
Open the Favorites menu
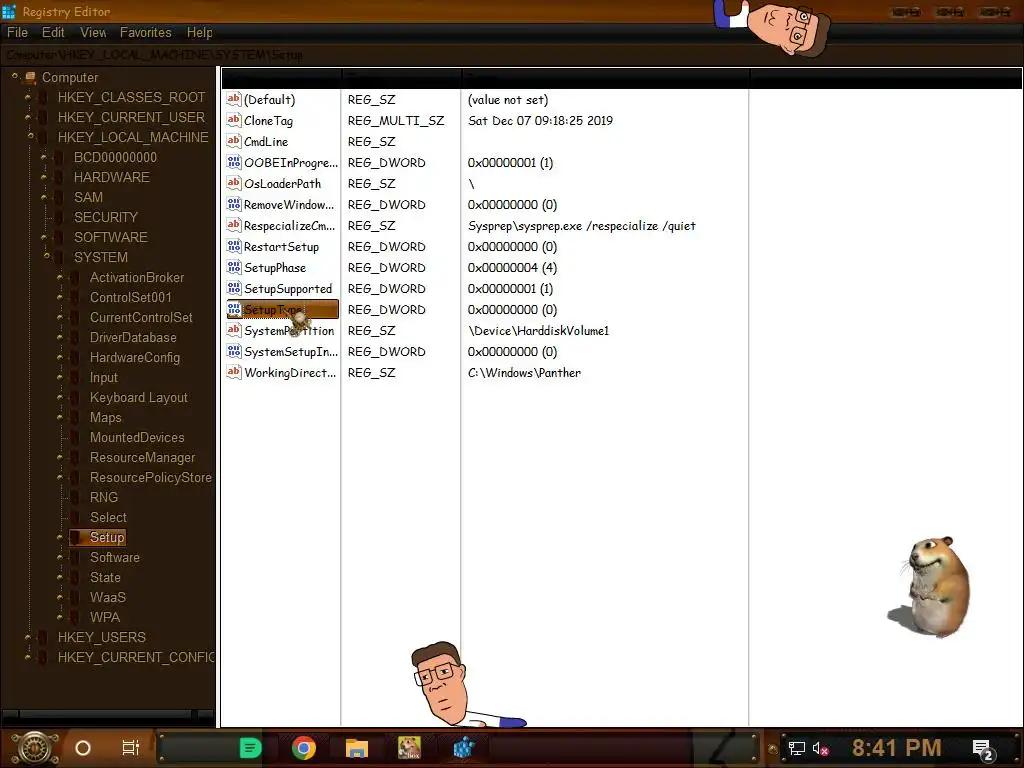tap(146, 33)
